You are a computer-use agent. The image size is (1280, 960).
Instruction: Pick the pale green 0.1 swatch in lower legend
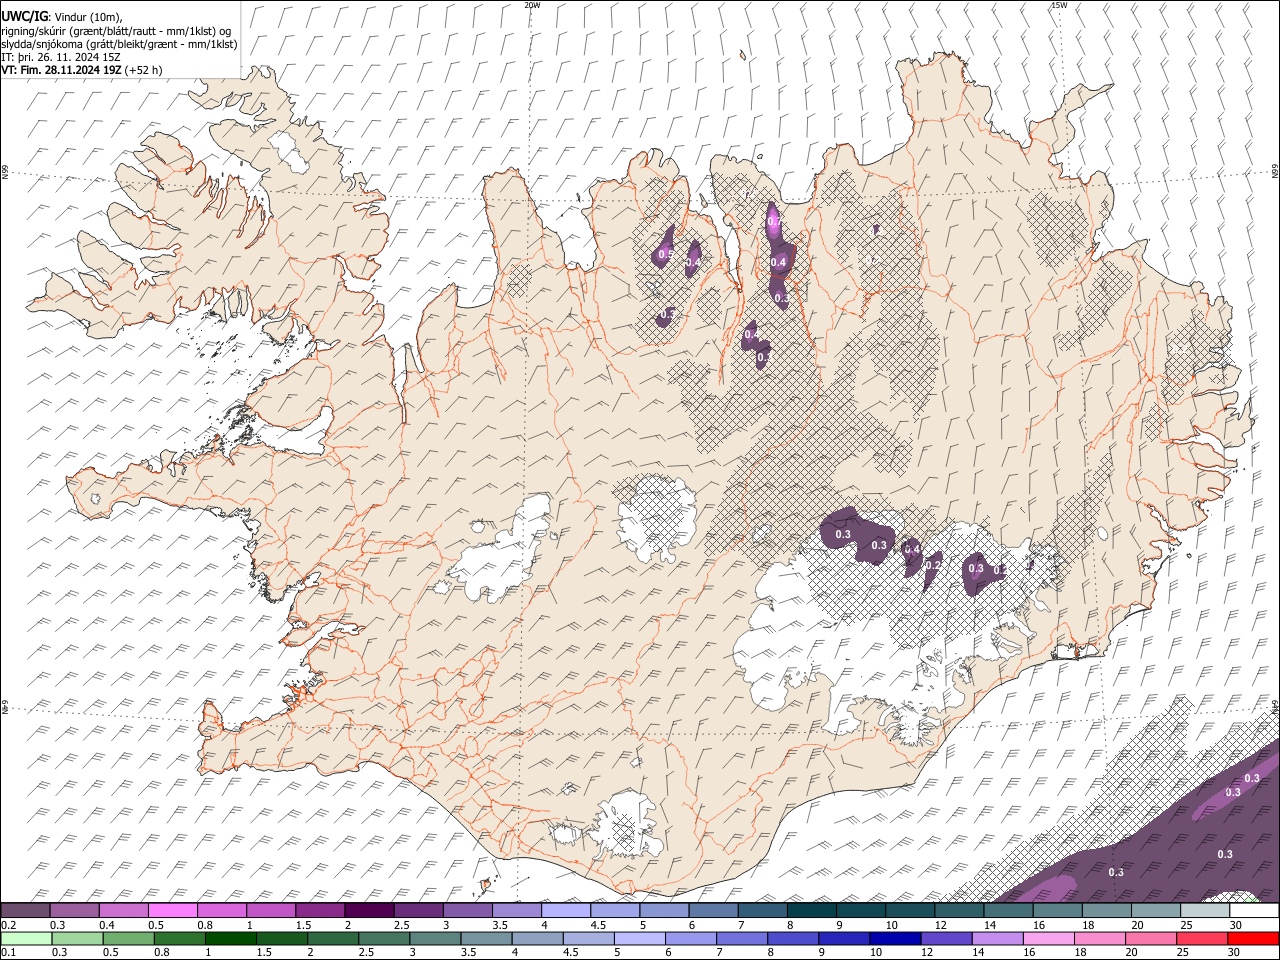(x=25, y=938)
